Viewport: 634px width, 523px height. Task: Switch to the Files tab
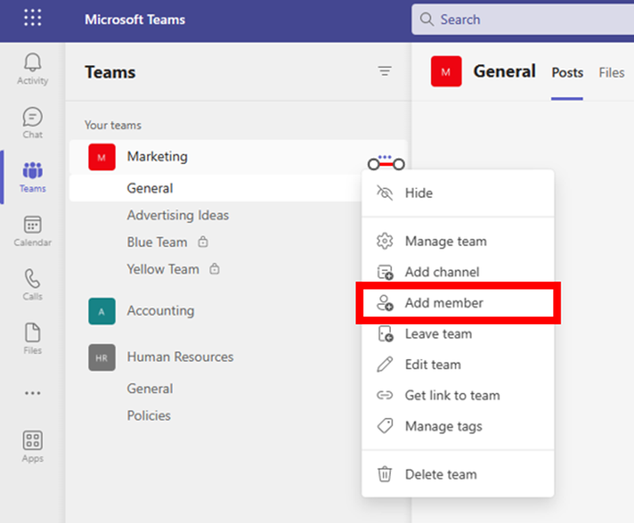(611, 72)
